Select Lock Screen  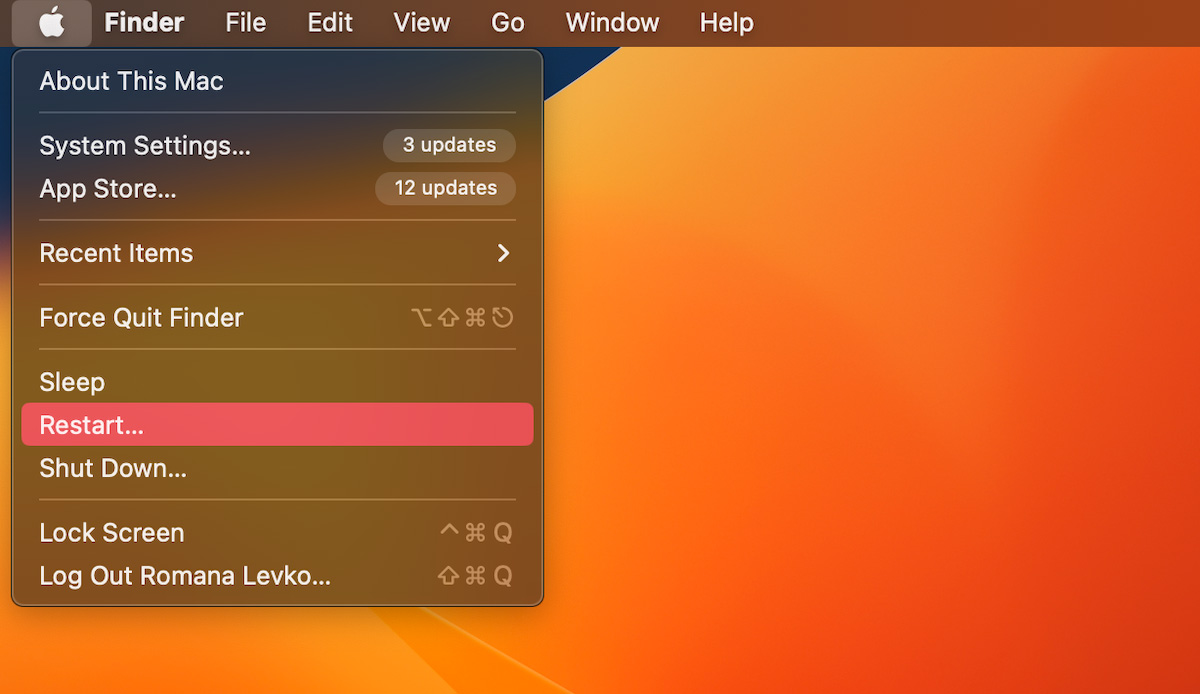tap(277, 533)
